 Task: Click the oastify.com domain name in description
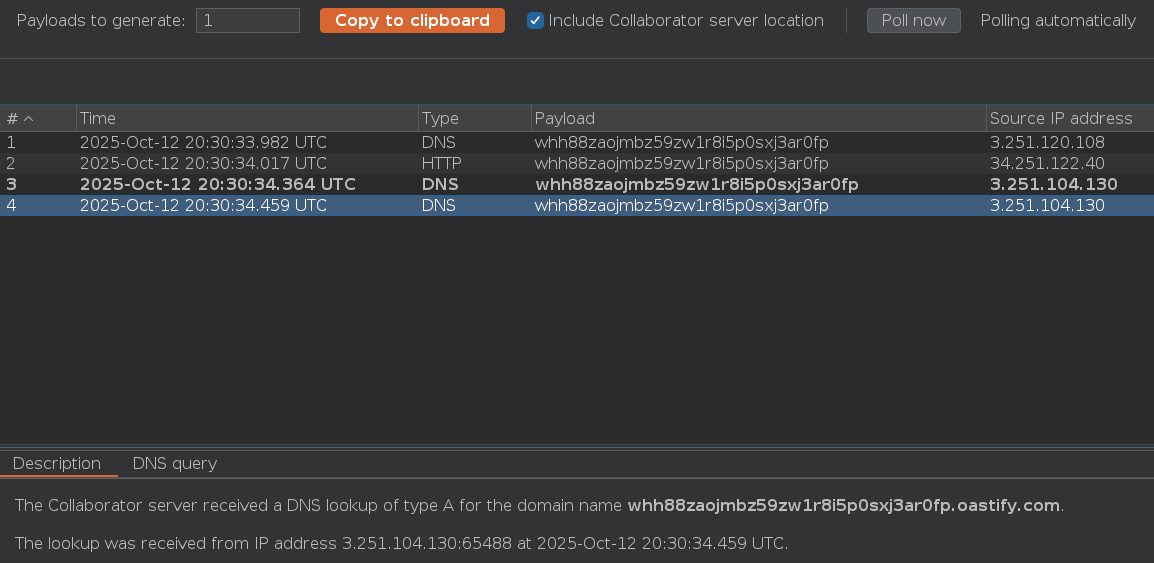(843, 506)
